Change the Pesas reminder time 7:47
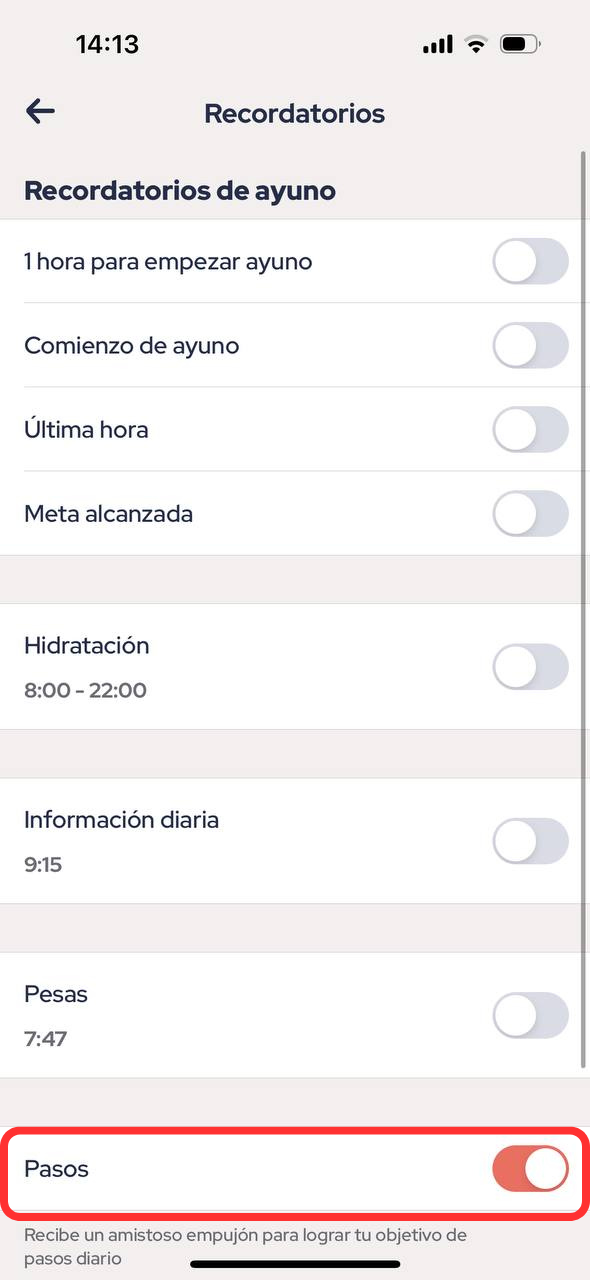 [46, 1038]
